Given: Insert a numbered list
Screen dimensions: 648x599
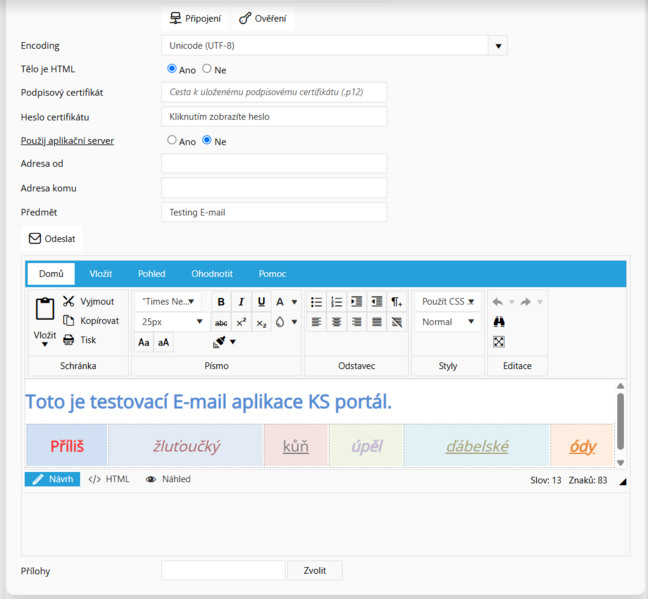Looking at the screenshot, I should click(x=336, y=302).
